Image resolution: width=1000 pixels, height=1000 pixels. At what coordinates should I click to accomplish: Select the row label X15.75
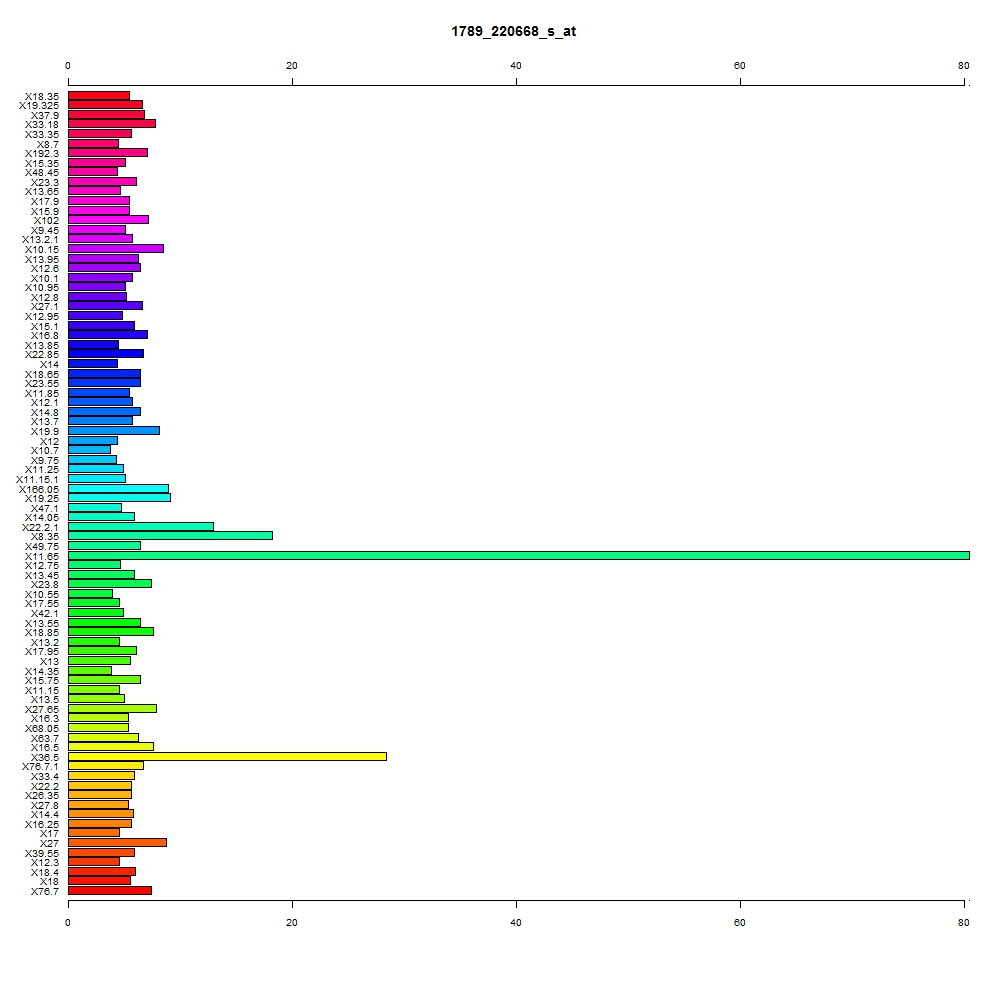[42, 680]
